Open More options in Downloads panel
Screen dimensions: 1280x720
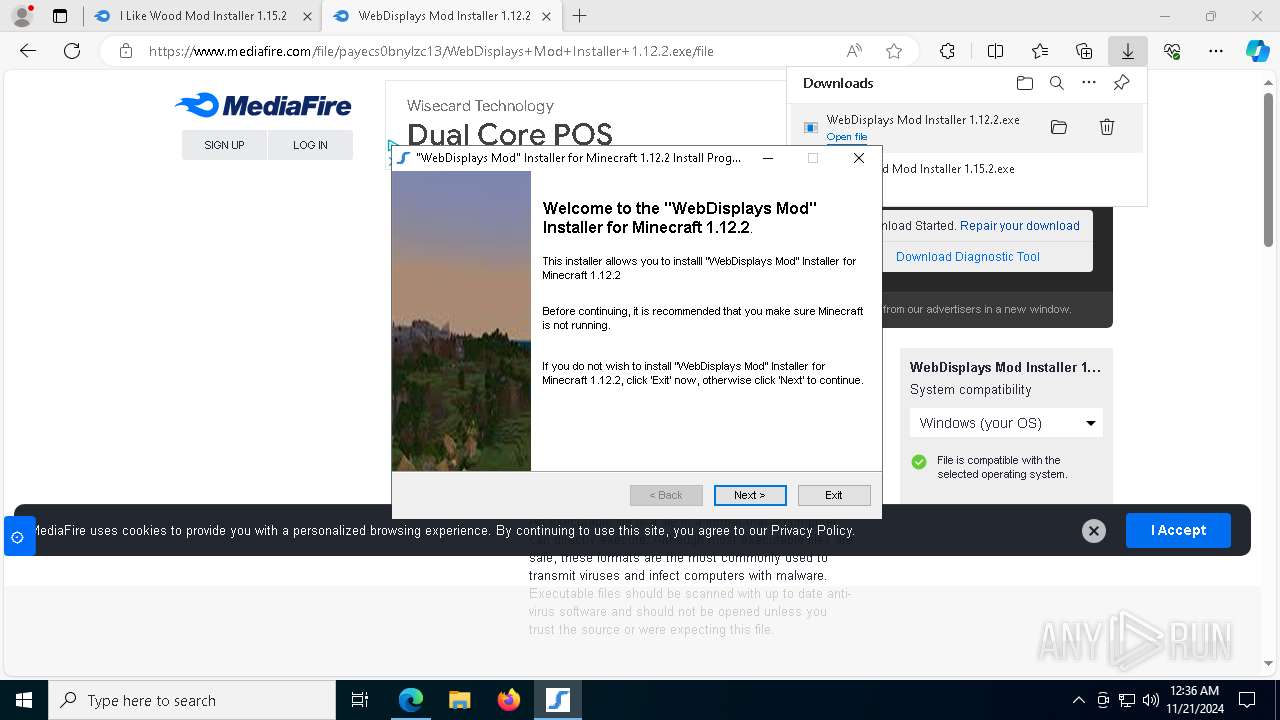tap(1089, 83)
